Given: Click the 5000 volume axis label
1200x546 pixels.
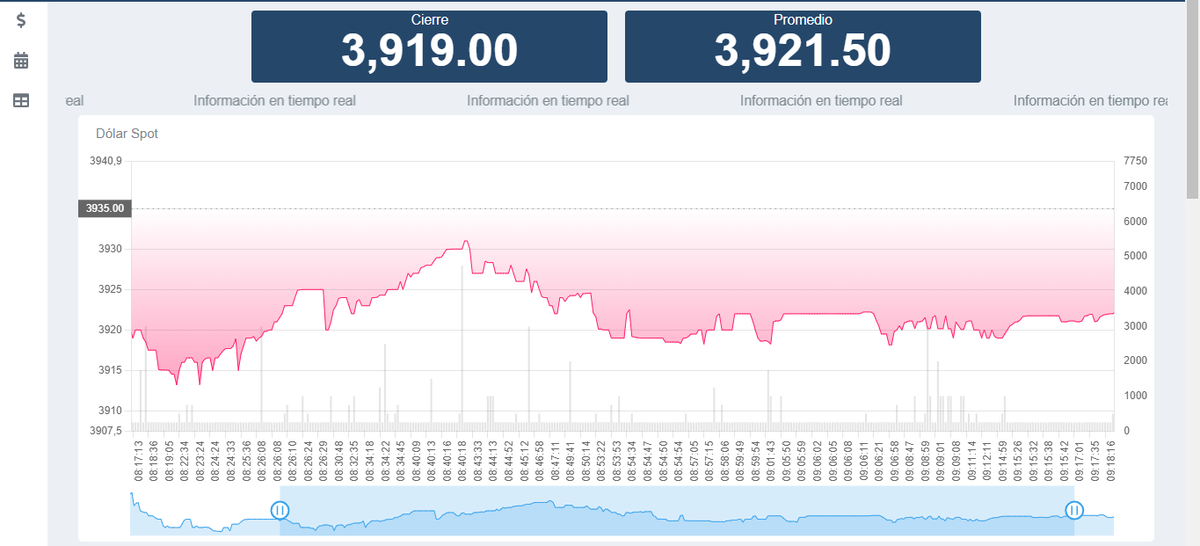Looking at the screenshot, I should click(x=1135, y=256).
